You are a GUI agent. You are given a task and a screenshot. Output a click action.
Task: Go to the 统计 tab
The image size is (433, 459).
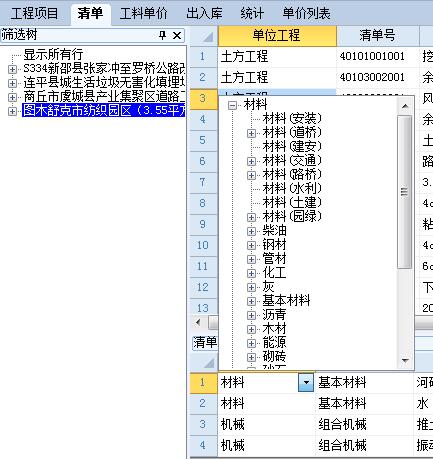click(x=252, y=13)
